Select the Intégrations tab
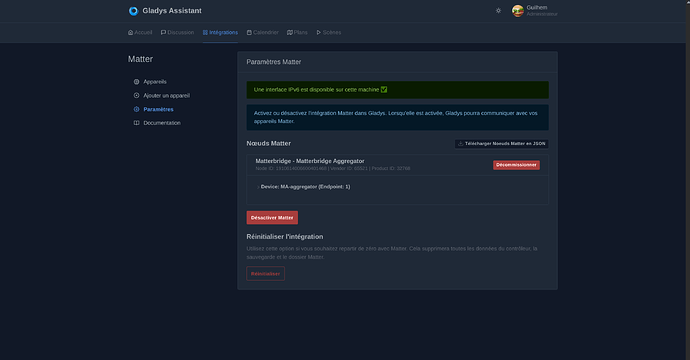 point(220,33)
